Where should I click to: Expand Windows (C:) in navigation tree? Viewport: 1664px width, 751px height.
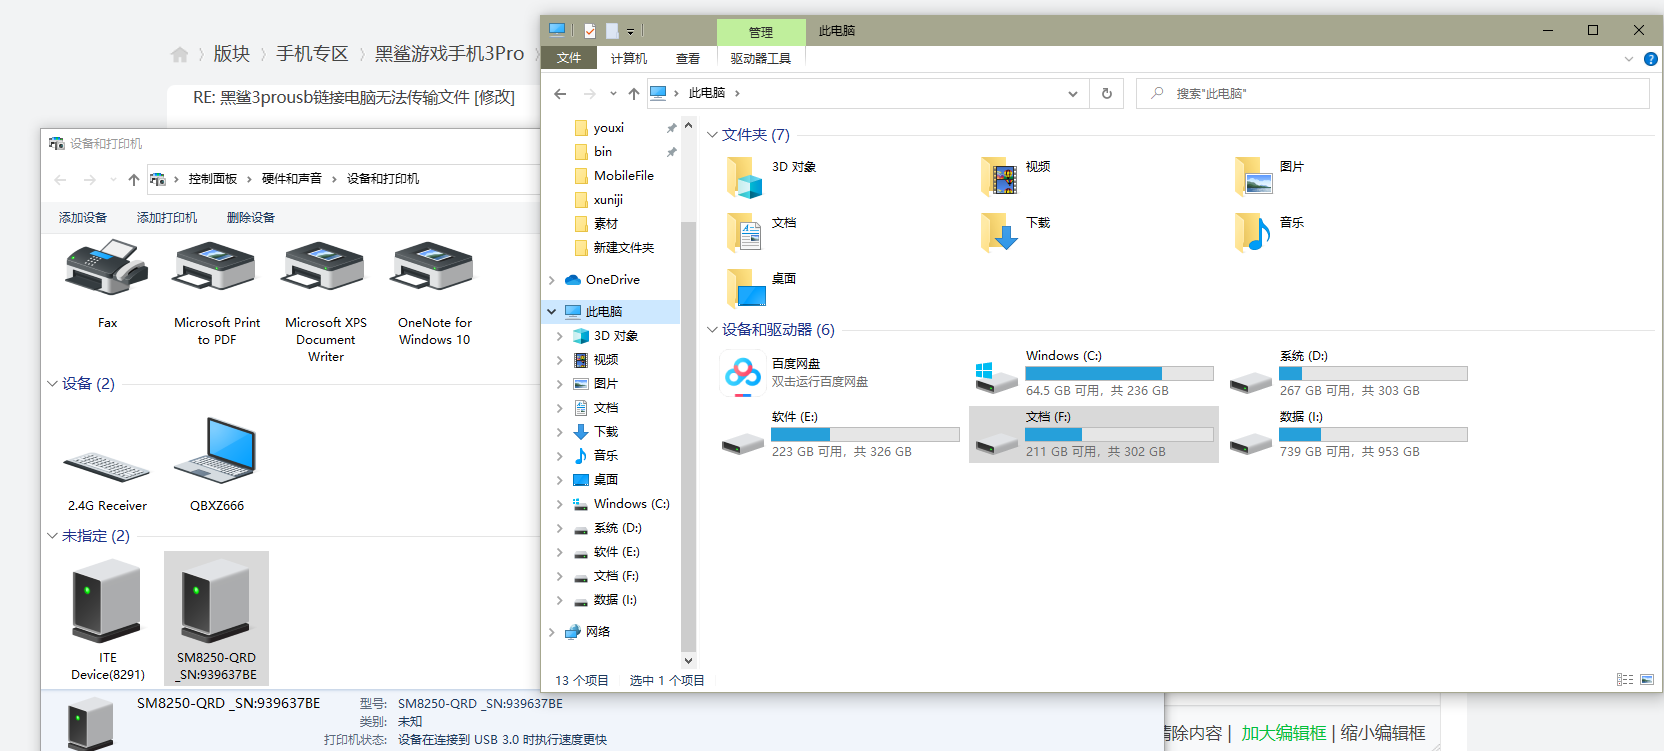[560, 504]
